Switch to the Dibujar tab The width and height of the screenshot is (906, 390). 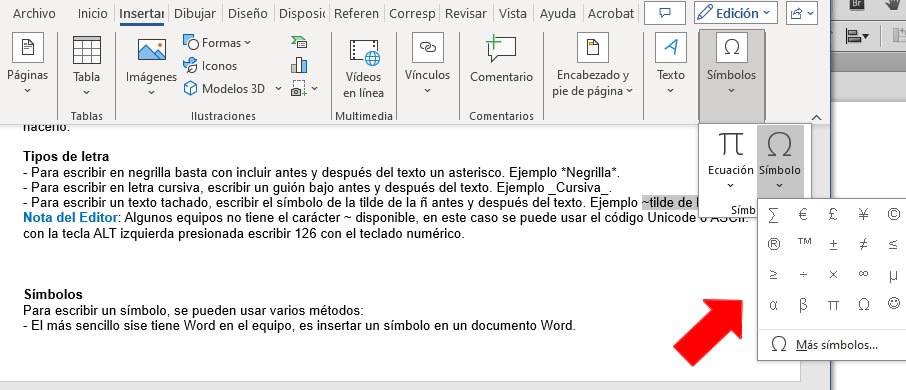(195, 13)
